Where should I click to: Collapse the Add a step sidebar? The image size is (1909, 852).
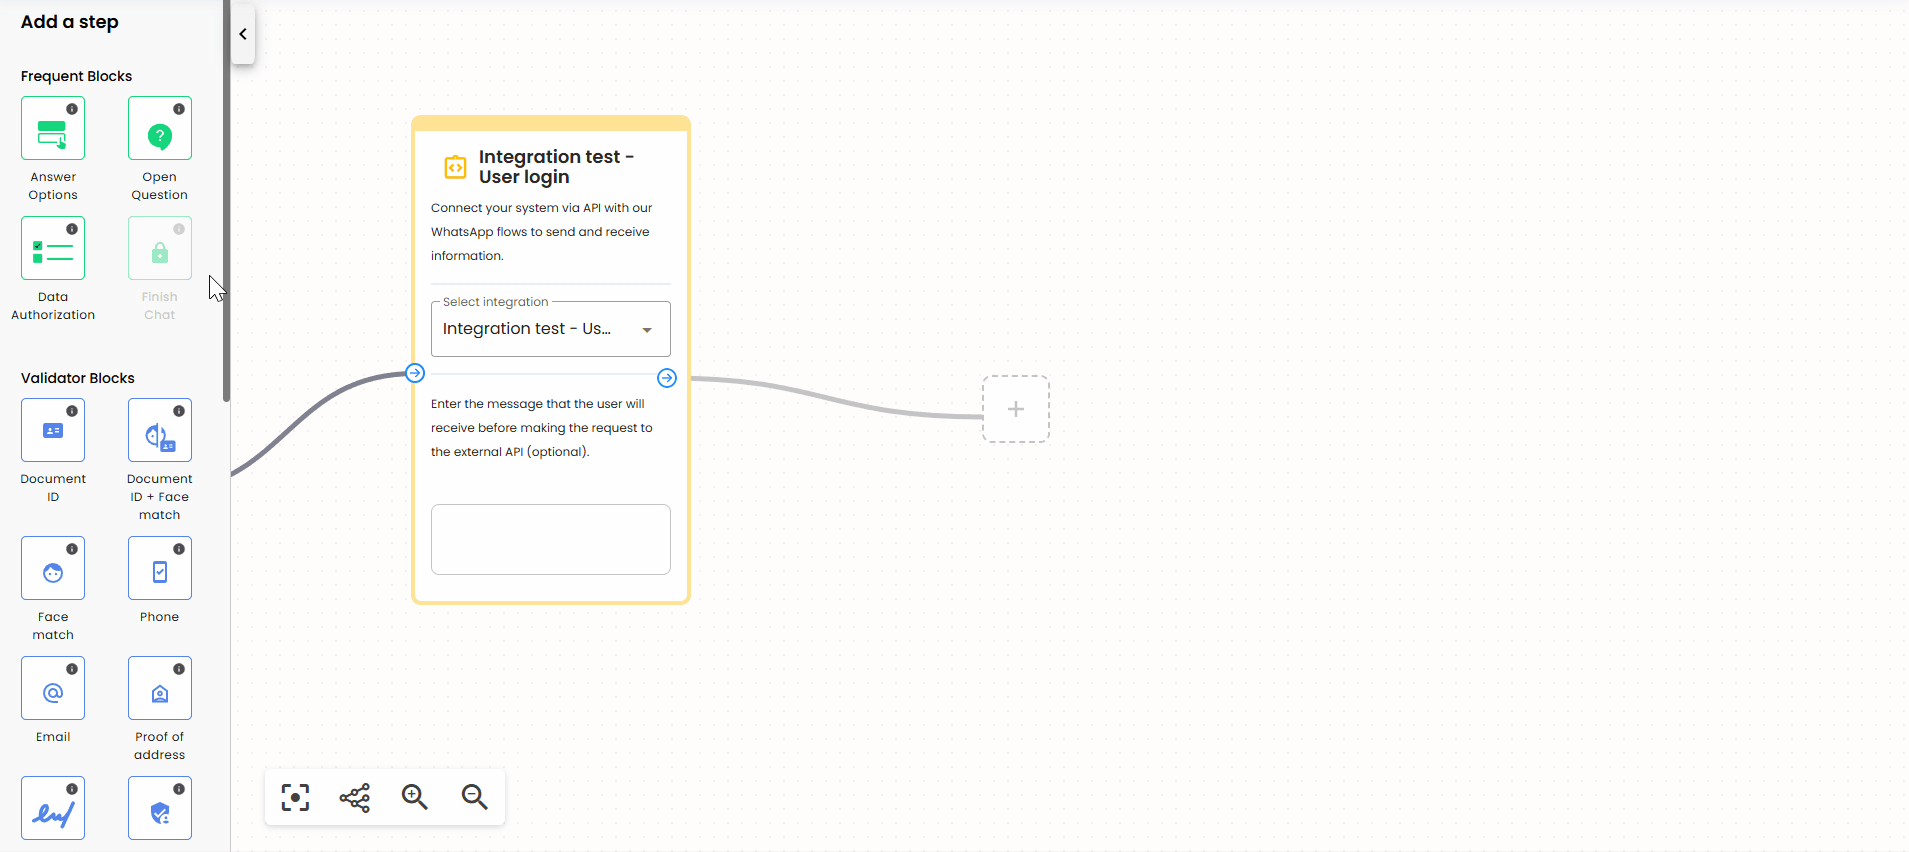click(243, 34)
